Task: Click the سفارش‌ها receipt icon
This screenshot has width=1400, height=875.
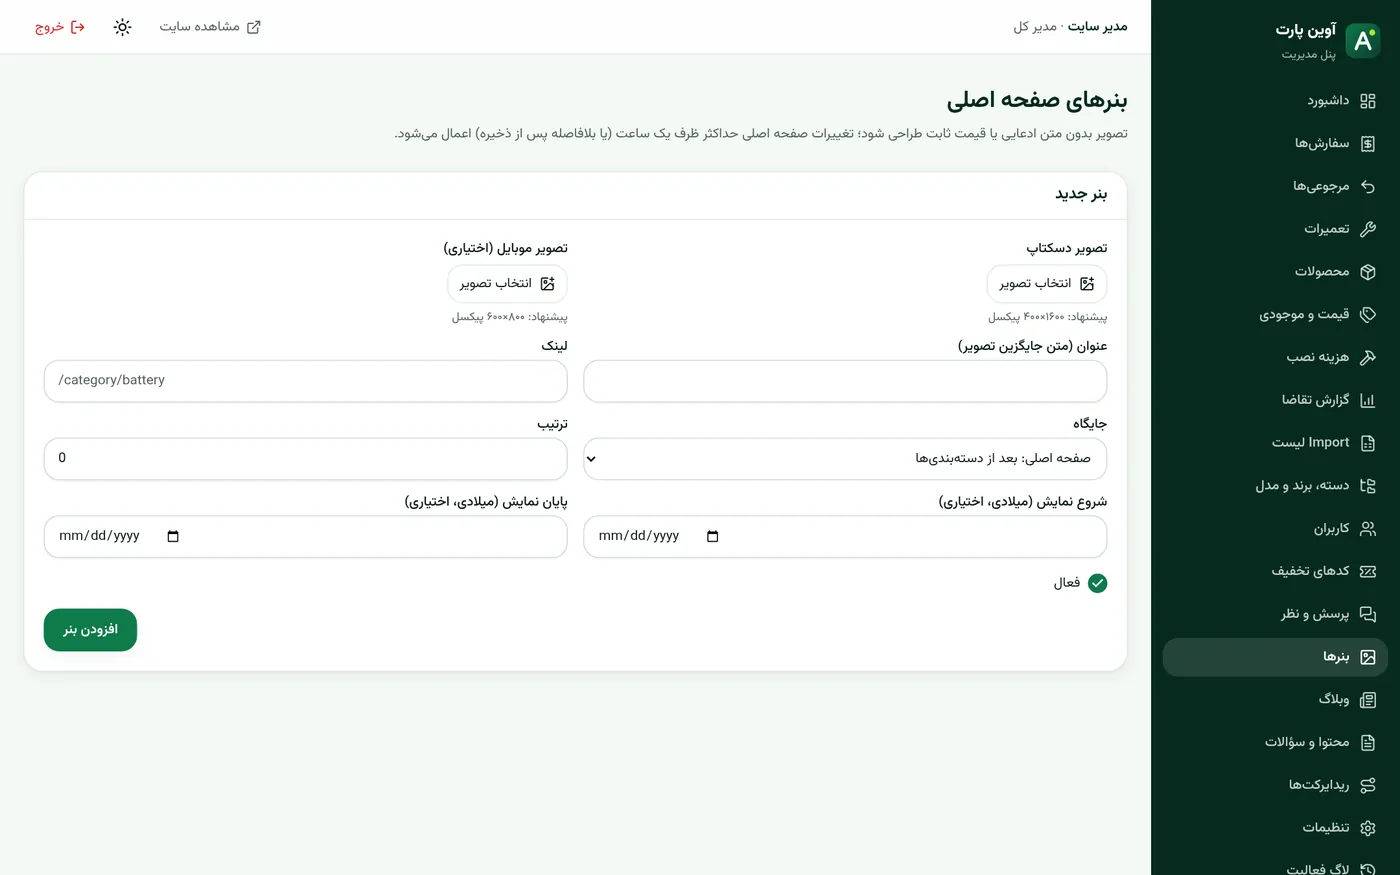Action: pyautogui.click(x=1368, y=144)
